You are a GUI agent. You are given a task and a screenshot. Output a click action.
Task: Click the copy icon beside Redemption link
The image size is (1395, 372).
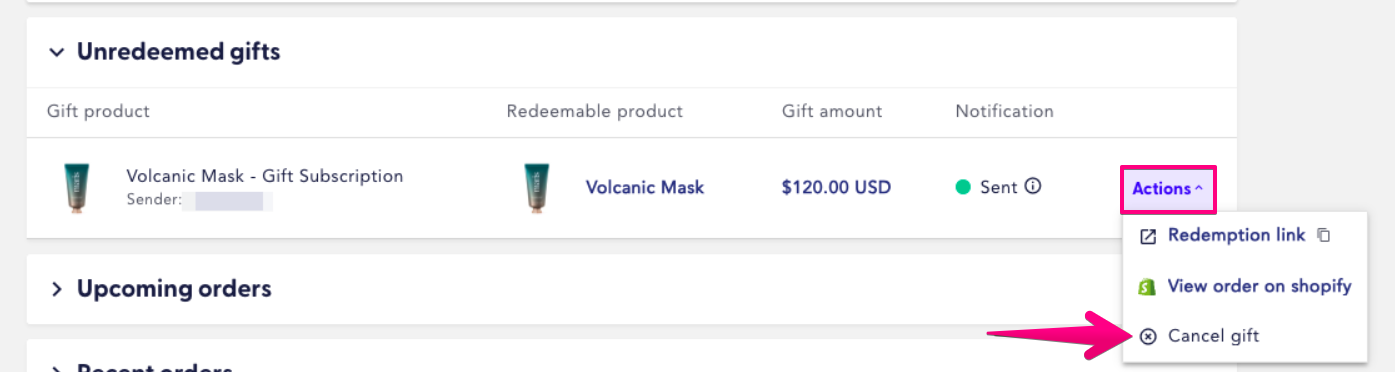click(1323, 236)
